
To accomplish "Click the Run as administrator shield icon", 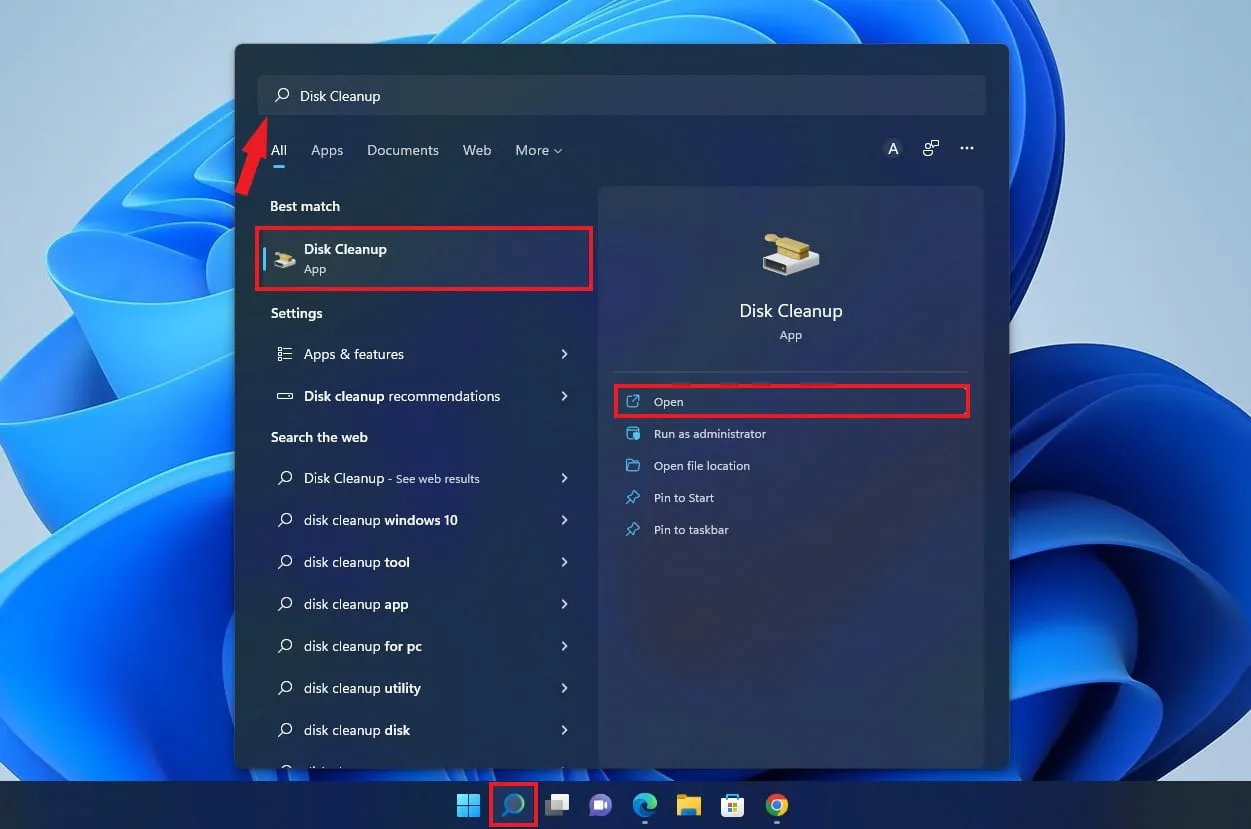I will tap(633, 434).
